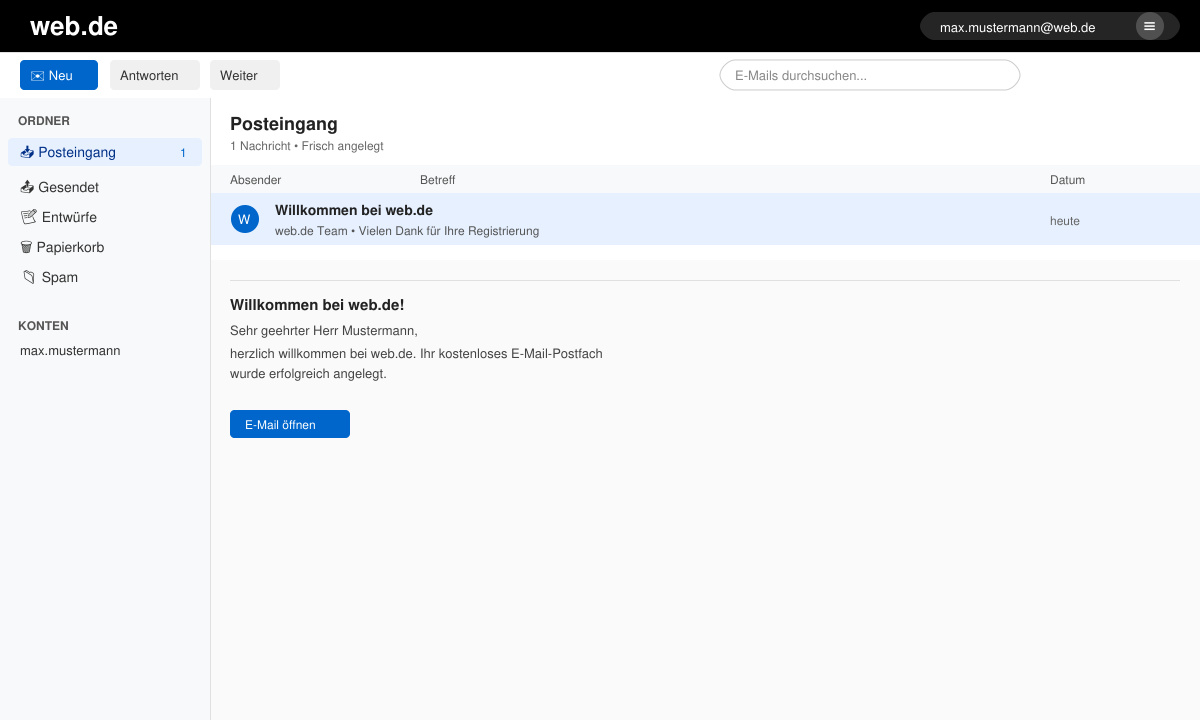
Task: Click the Gesendet outbox icon
Action: 27,187
